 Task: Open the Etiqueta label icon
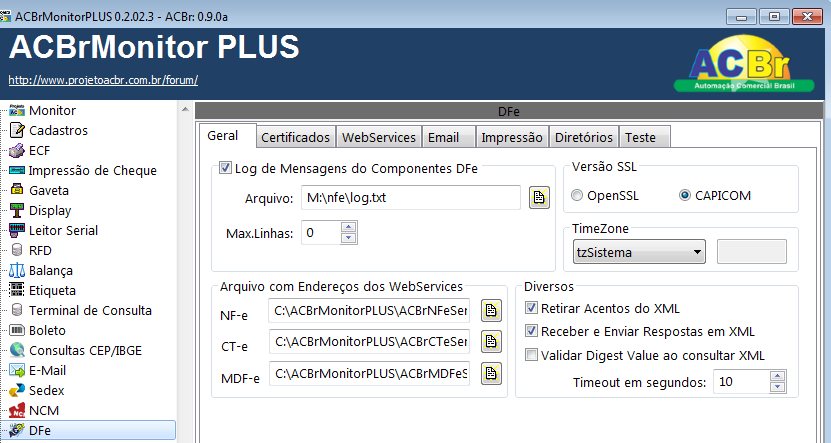pyautogui.click(x=17, y=290)
